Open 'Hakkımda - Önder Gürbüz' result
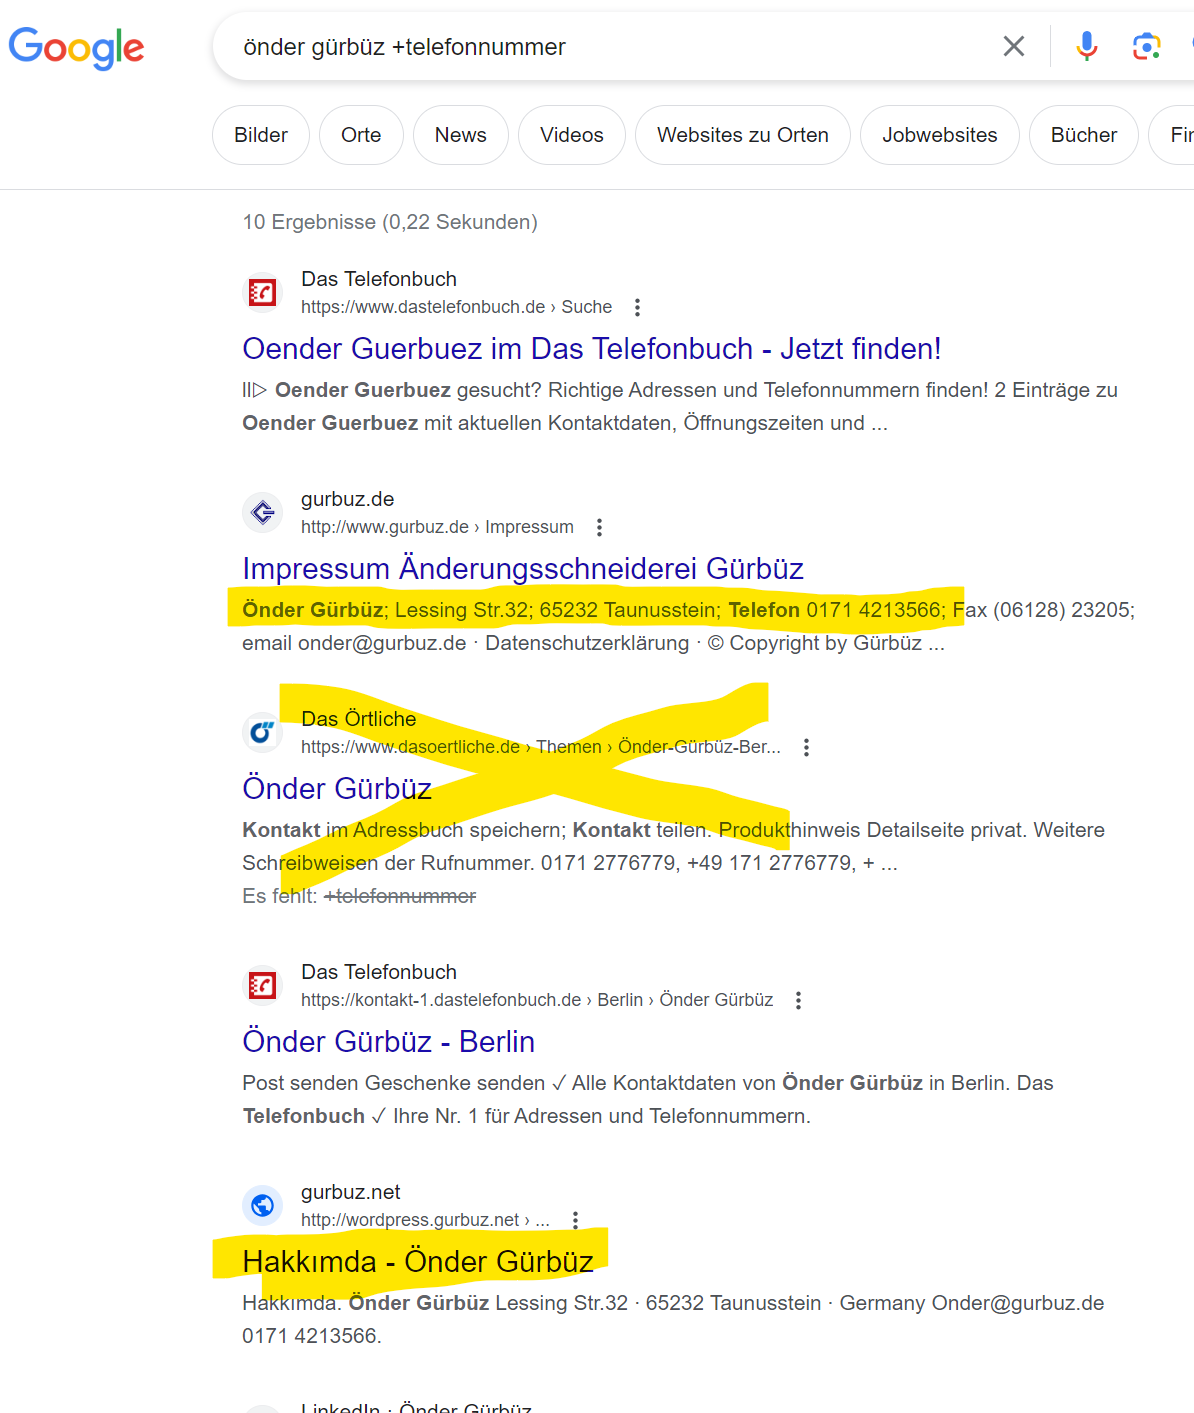The image size is (1194, 1413). (x=418, y=1262)
